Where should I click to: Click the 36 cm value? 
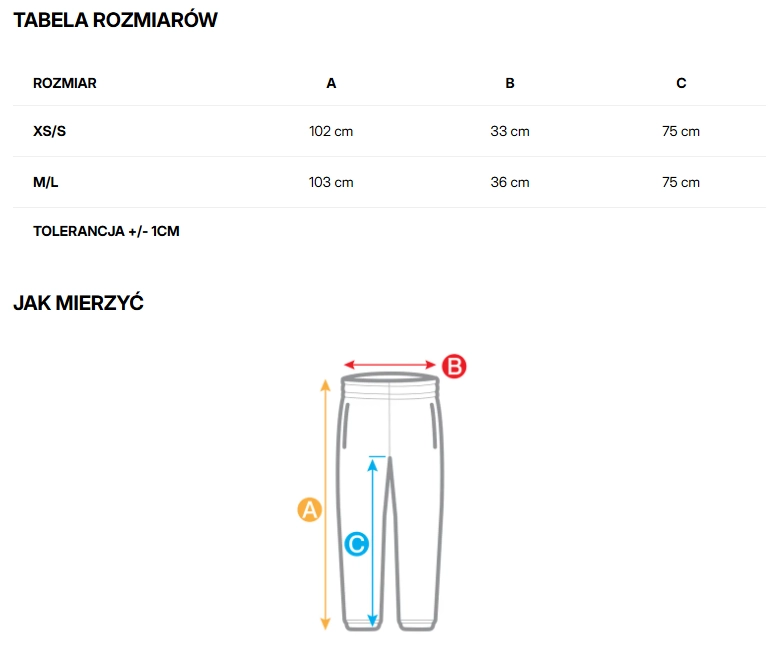(510, 182)
